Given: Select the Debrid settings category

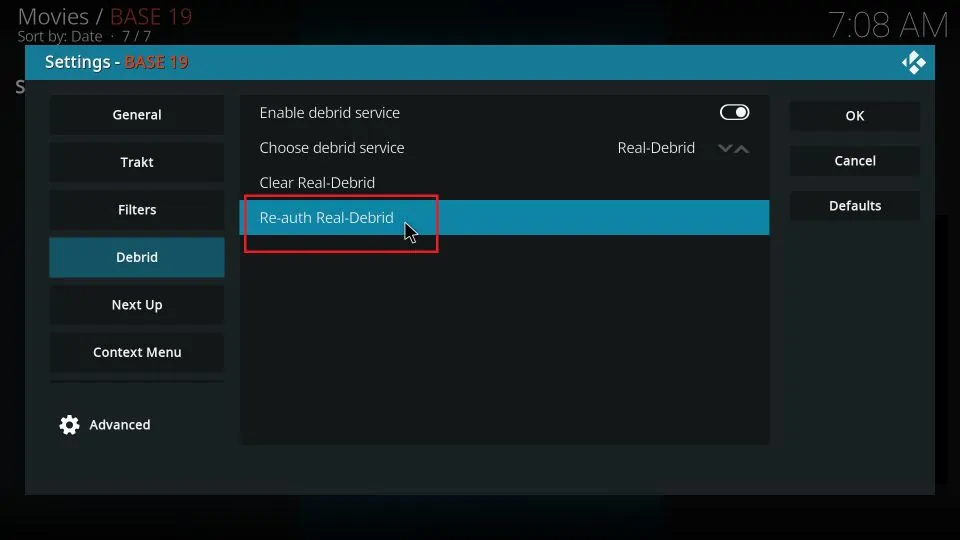Looking at the screenshot, I should coord(137,257).
